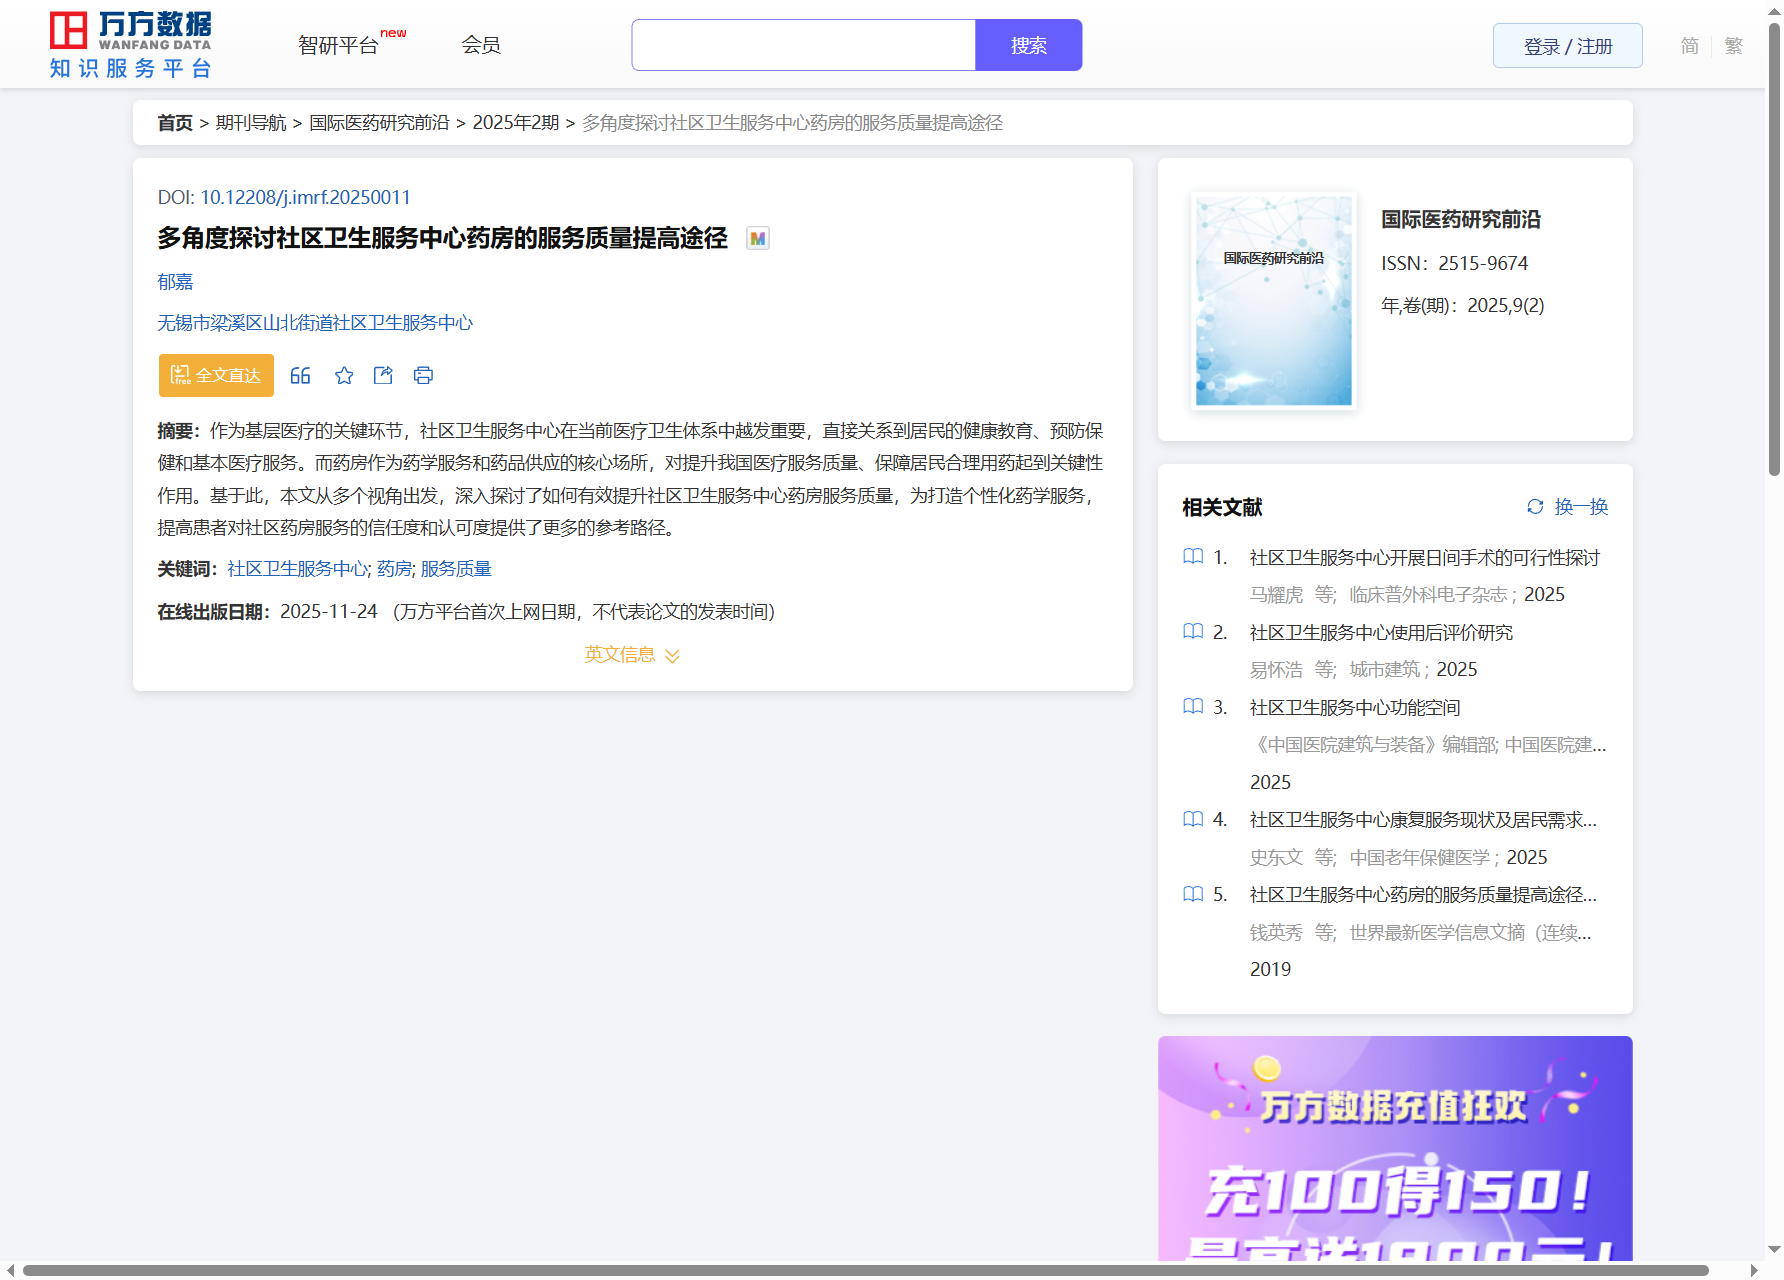Open the 会员 menu item

coord(481,46)
